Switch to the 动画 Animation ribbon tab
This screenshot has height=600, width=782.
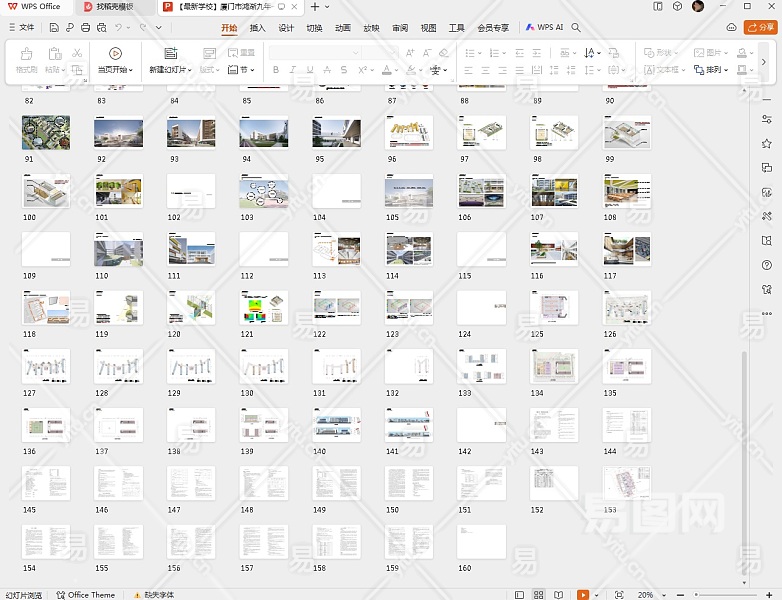pos(343,28)
